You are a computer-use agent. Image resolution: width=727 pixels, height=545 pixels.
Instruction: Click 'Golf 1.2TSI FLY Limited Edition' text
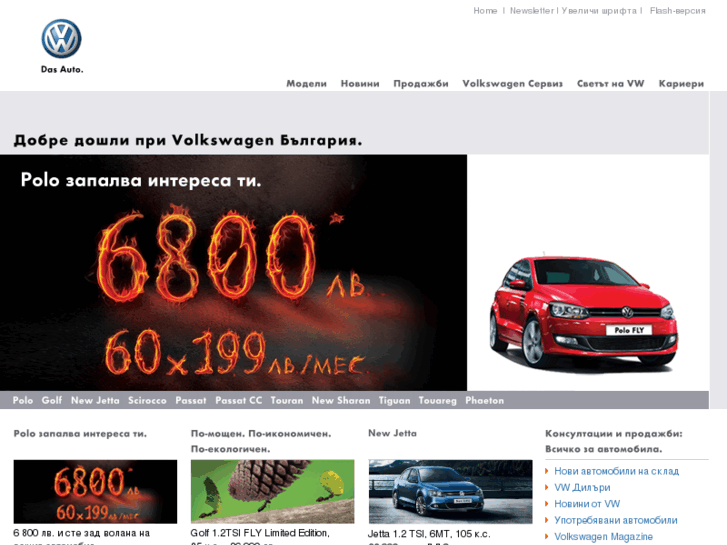pos(260,533)
